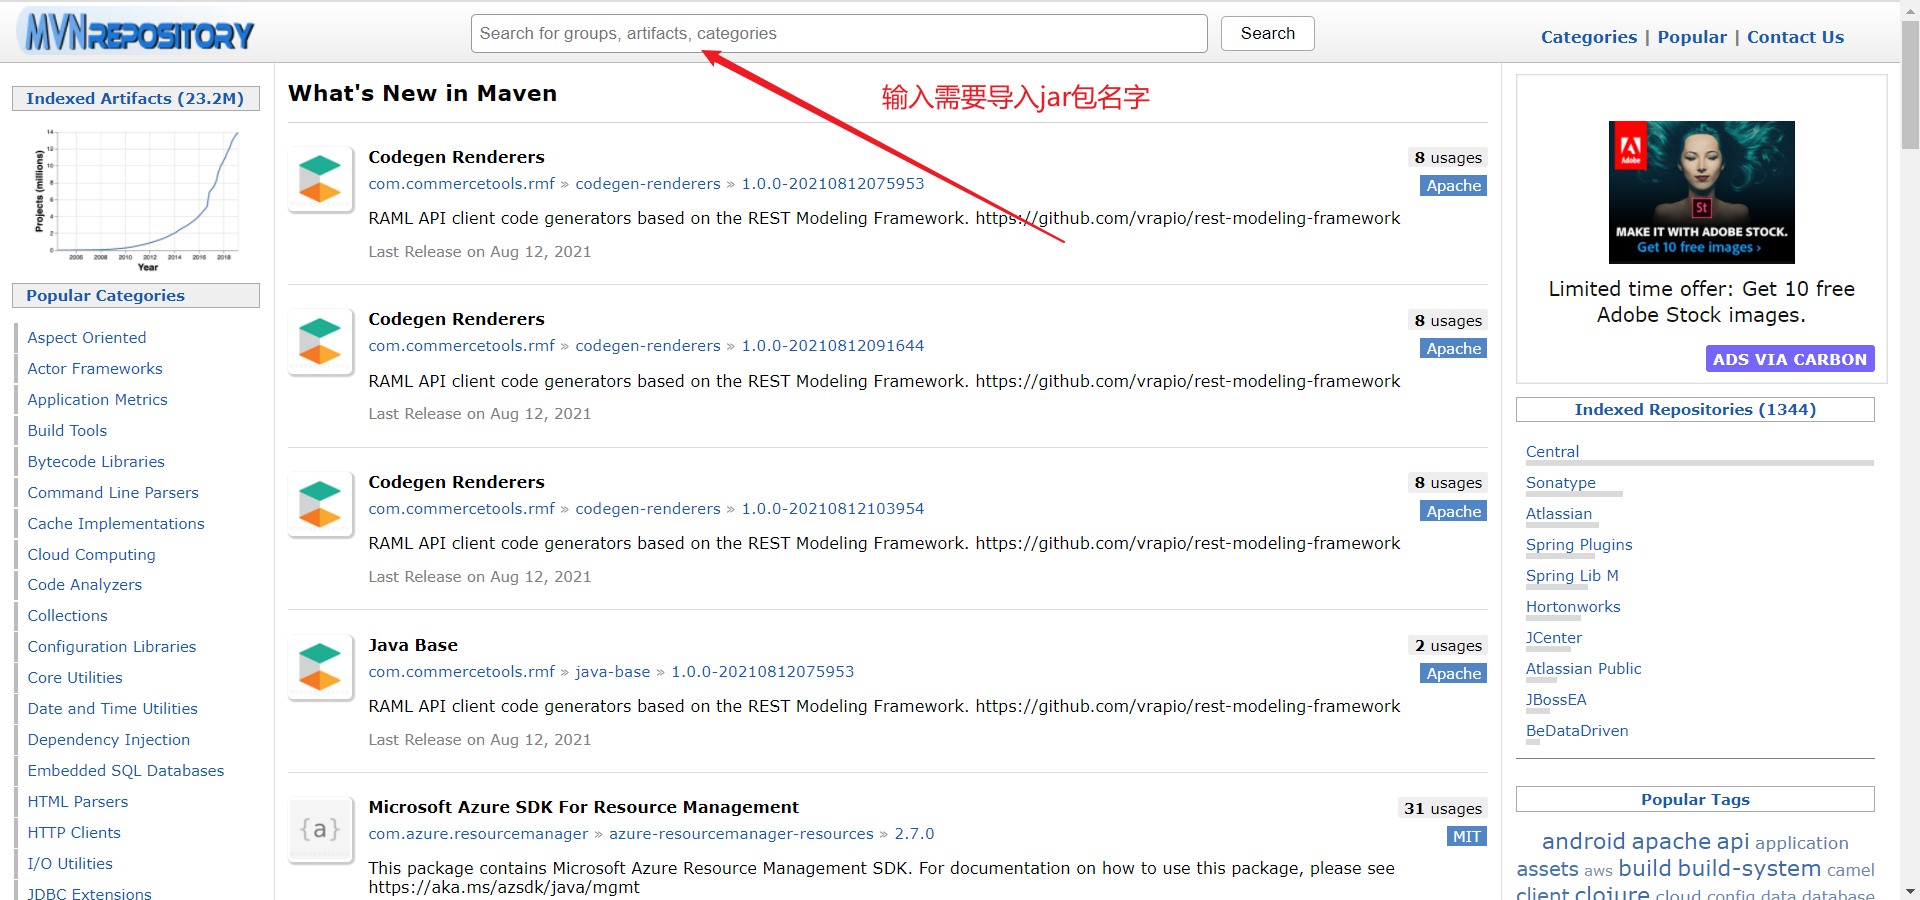Open the BeDataDriven repository
Viewport: 1920px width, 900px height.
point(1577,730)
